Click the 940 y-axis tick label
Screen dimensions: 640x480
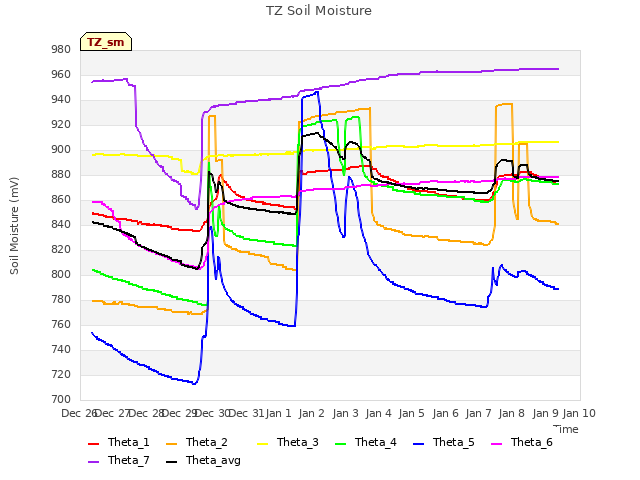61,100
